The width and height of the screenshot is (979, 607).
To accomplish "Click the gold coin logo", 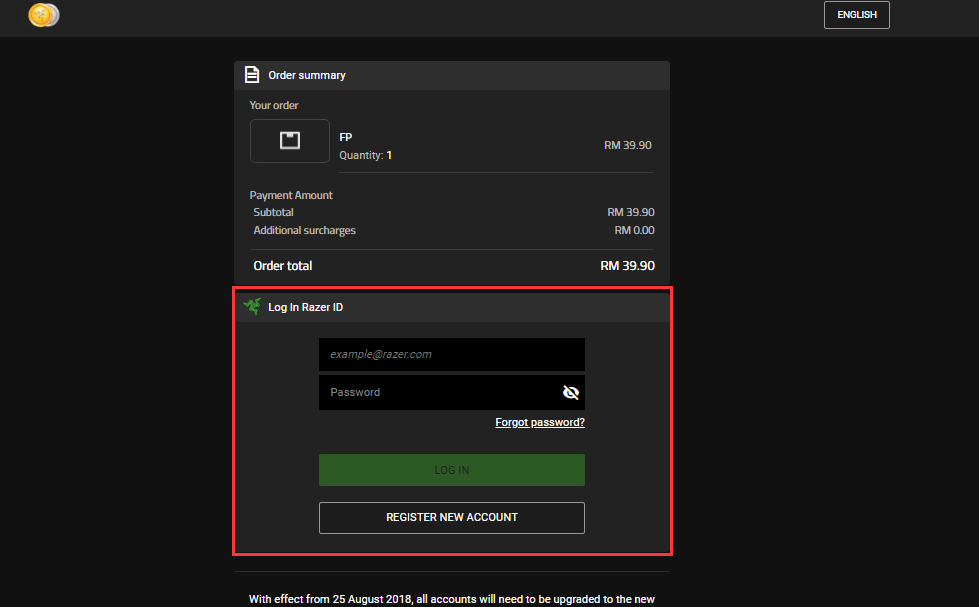I will pos(44,15).
